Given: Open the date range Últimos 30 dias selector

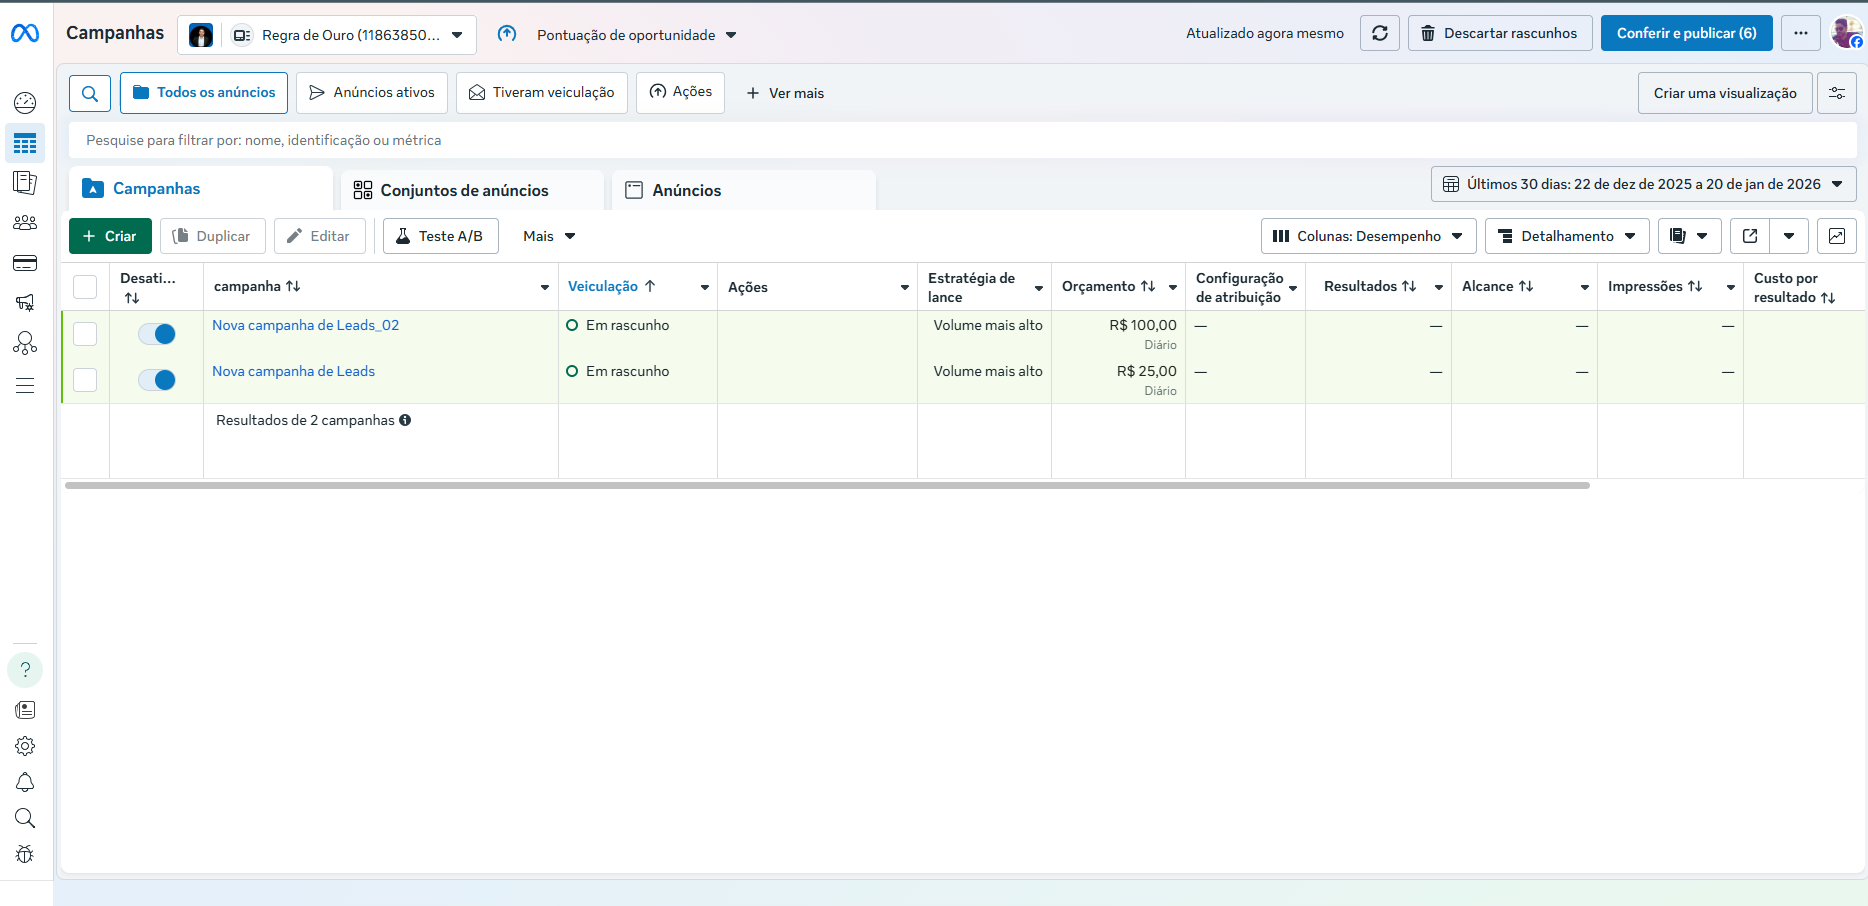Looking at the screenshot, I should [x=1643, y=184].
